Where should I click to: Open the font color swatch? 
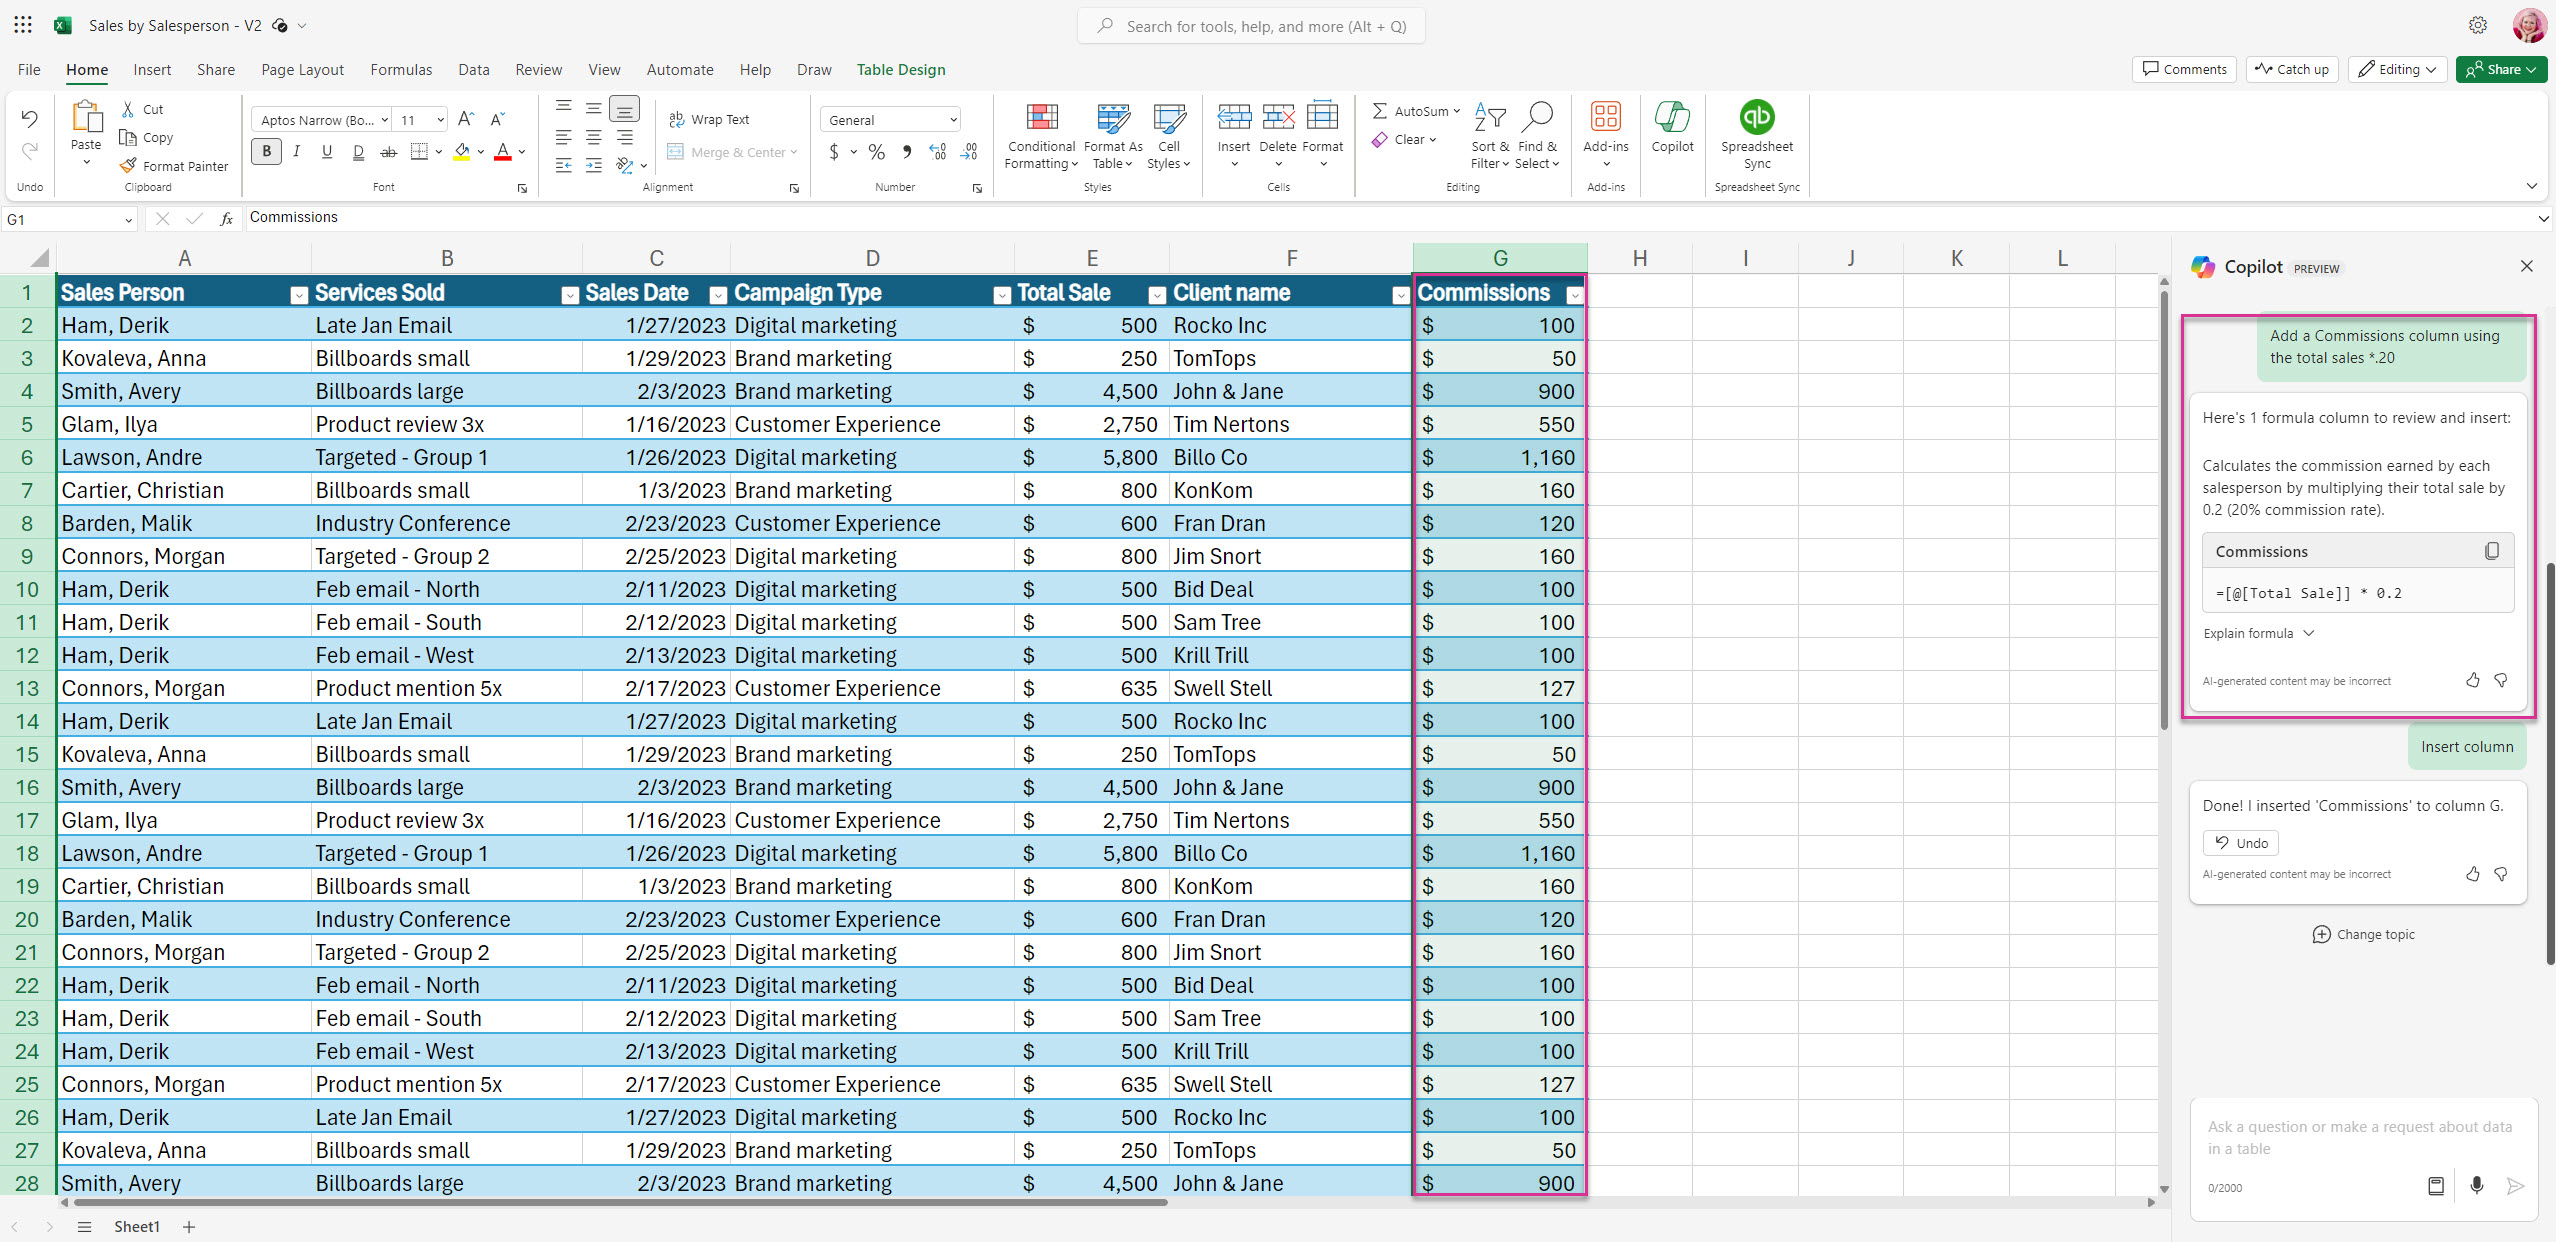pyautogui.click(x=501, y=151)
